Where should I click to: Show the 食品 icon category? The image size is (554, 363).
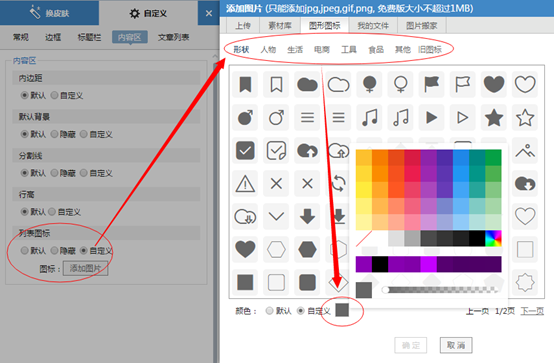tap(376, 49)
